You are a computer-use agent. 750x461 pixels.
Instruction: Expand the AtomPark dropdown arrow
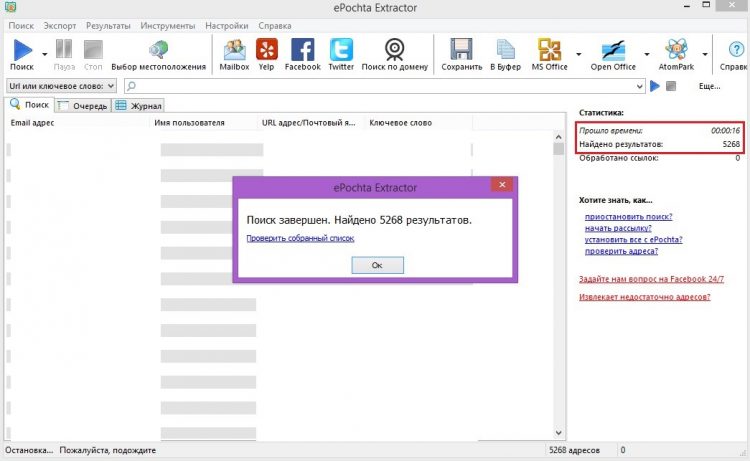coord(705,54)
